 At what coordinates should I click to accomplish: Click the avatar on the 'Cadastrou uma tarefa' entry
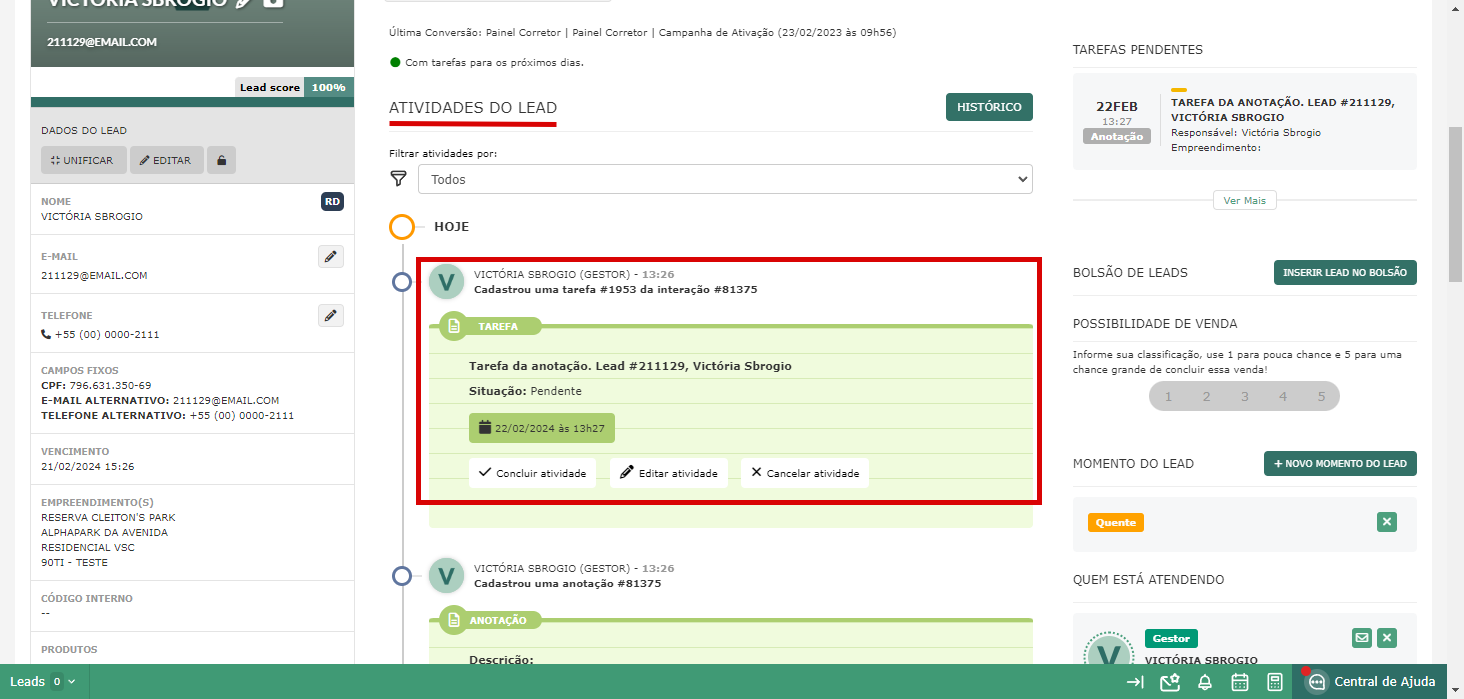447,282
